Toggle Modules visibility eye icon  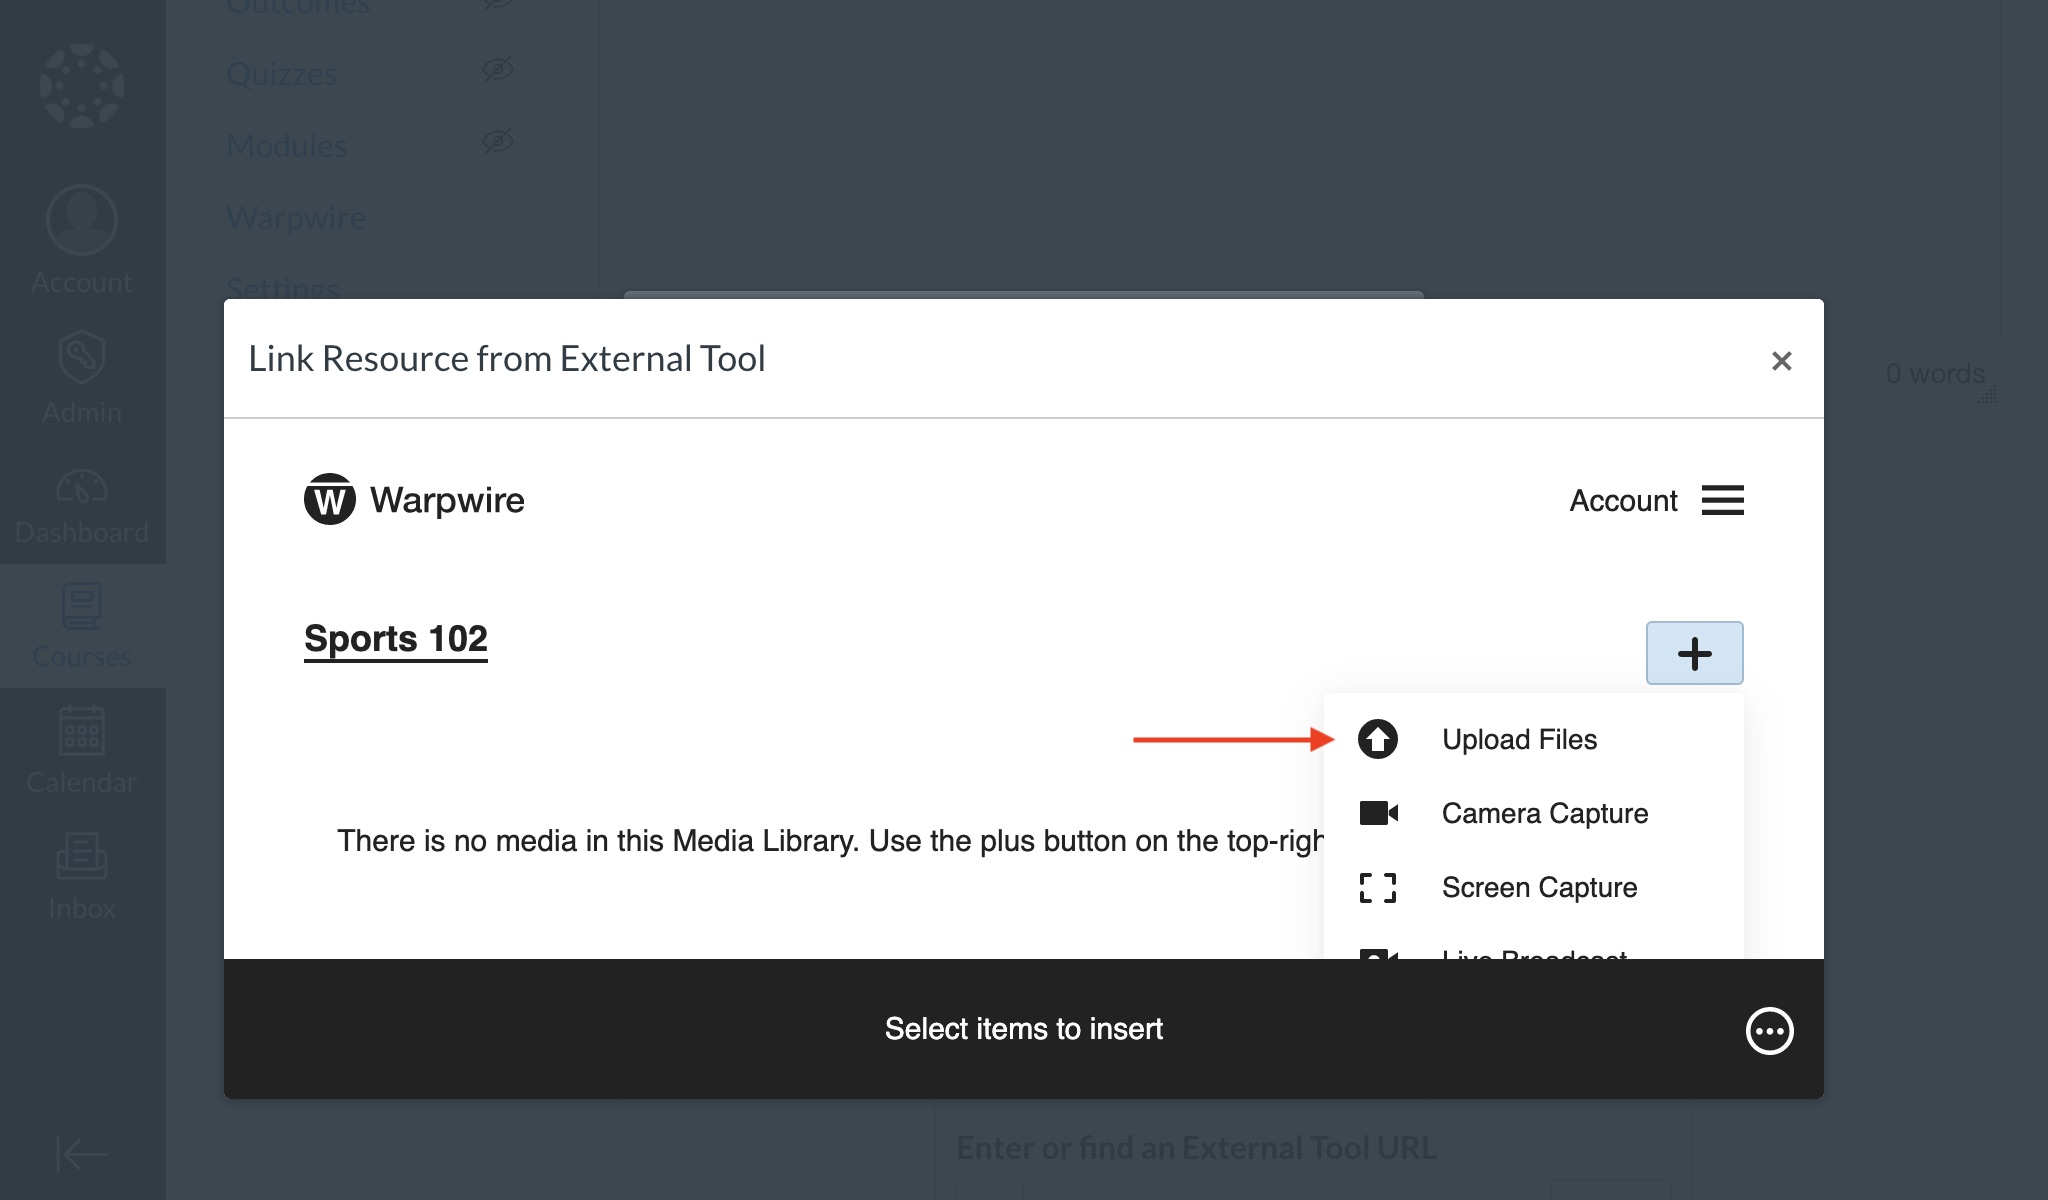[497, 141]
